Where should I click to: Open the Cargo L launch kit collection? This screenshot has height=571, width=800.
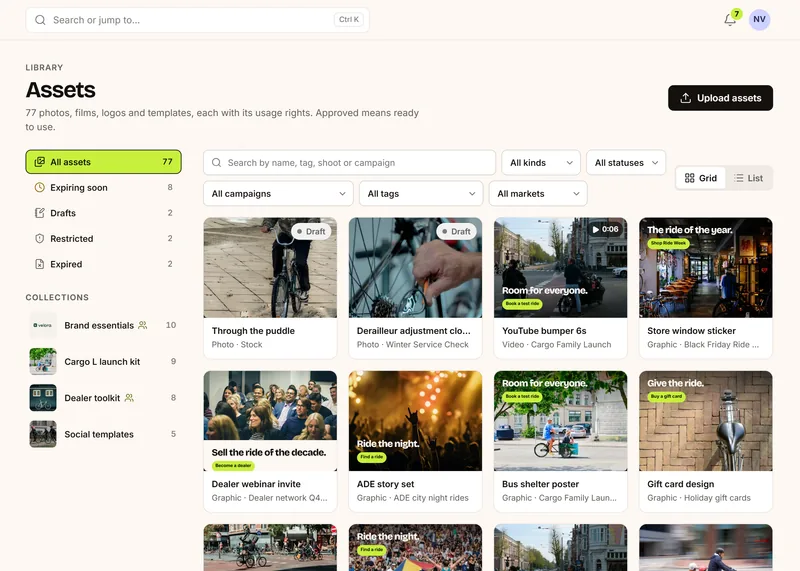(104, 361)
